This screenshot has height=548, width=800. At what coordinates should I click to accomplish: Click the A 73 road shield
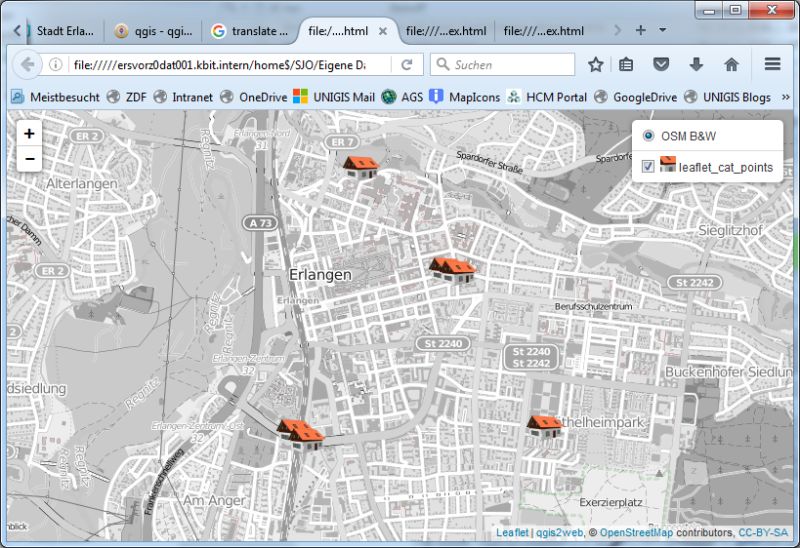point(261,223)
